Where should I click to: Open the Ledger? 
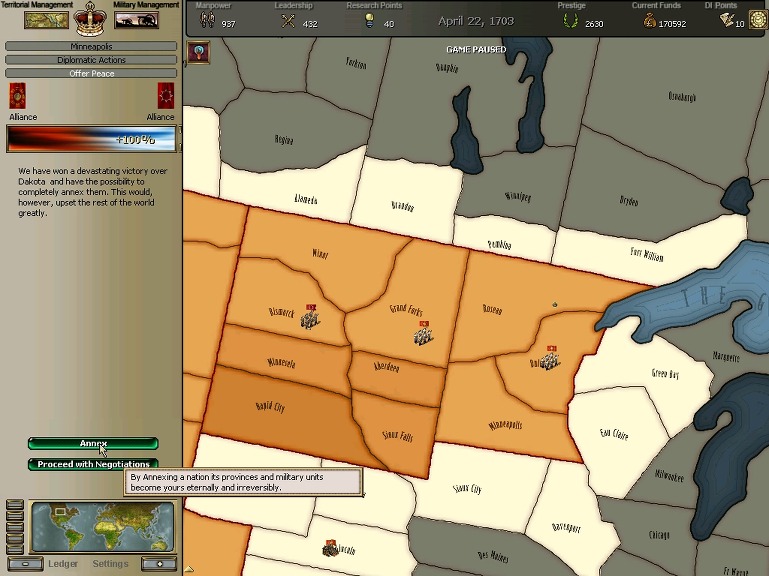pos(63,564)
